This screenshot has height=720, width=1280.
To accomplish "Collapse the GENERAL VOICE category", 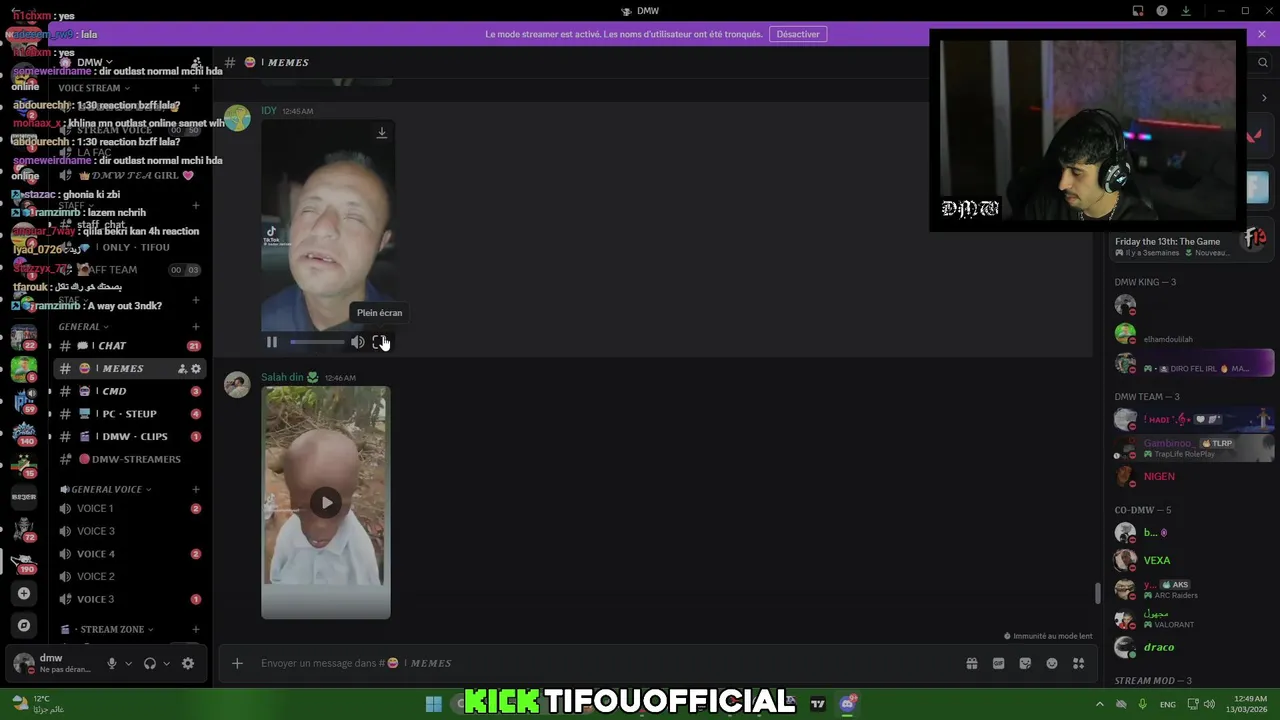I will coord(106,490).
